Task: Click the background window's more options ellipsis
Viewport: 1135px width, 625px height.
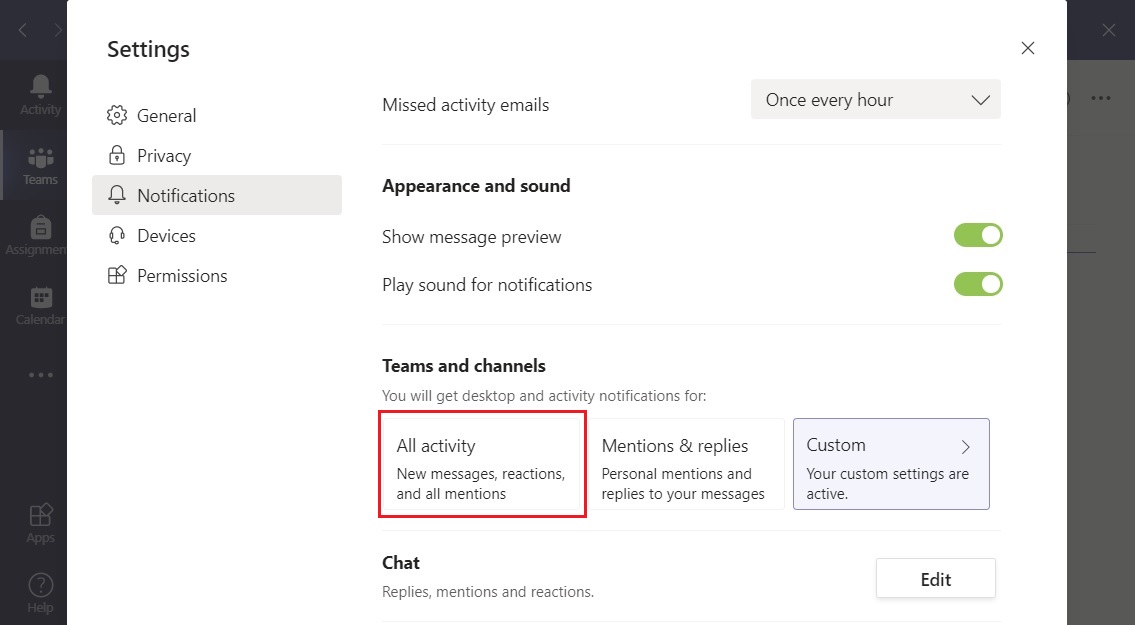Action: click(1100, 98)
